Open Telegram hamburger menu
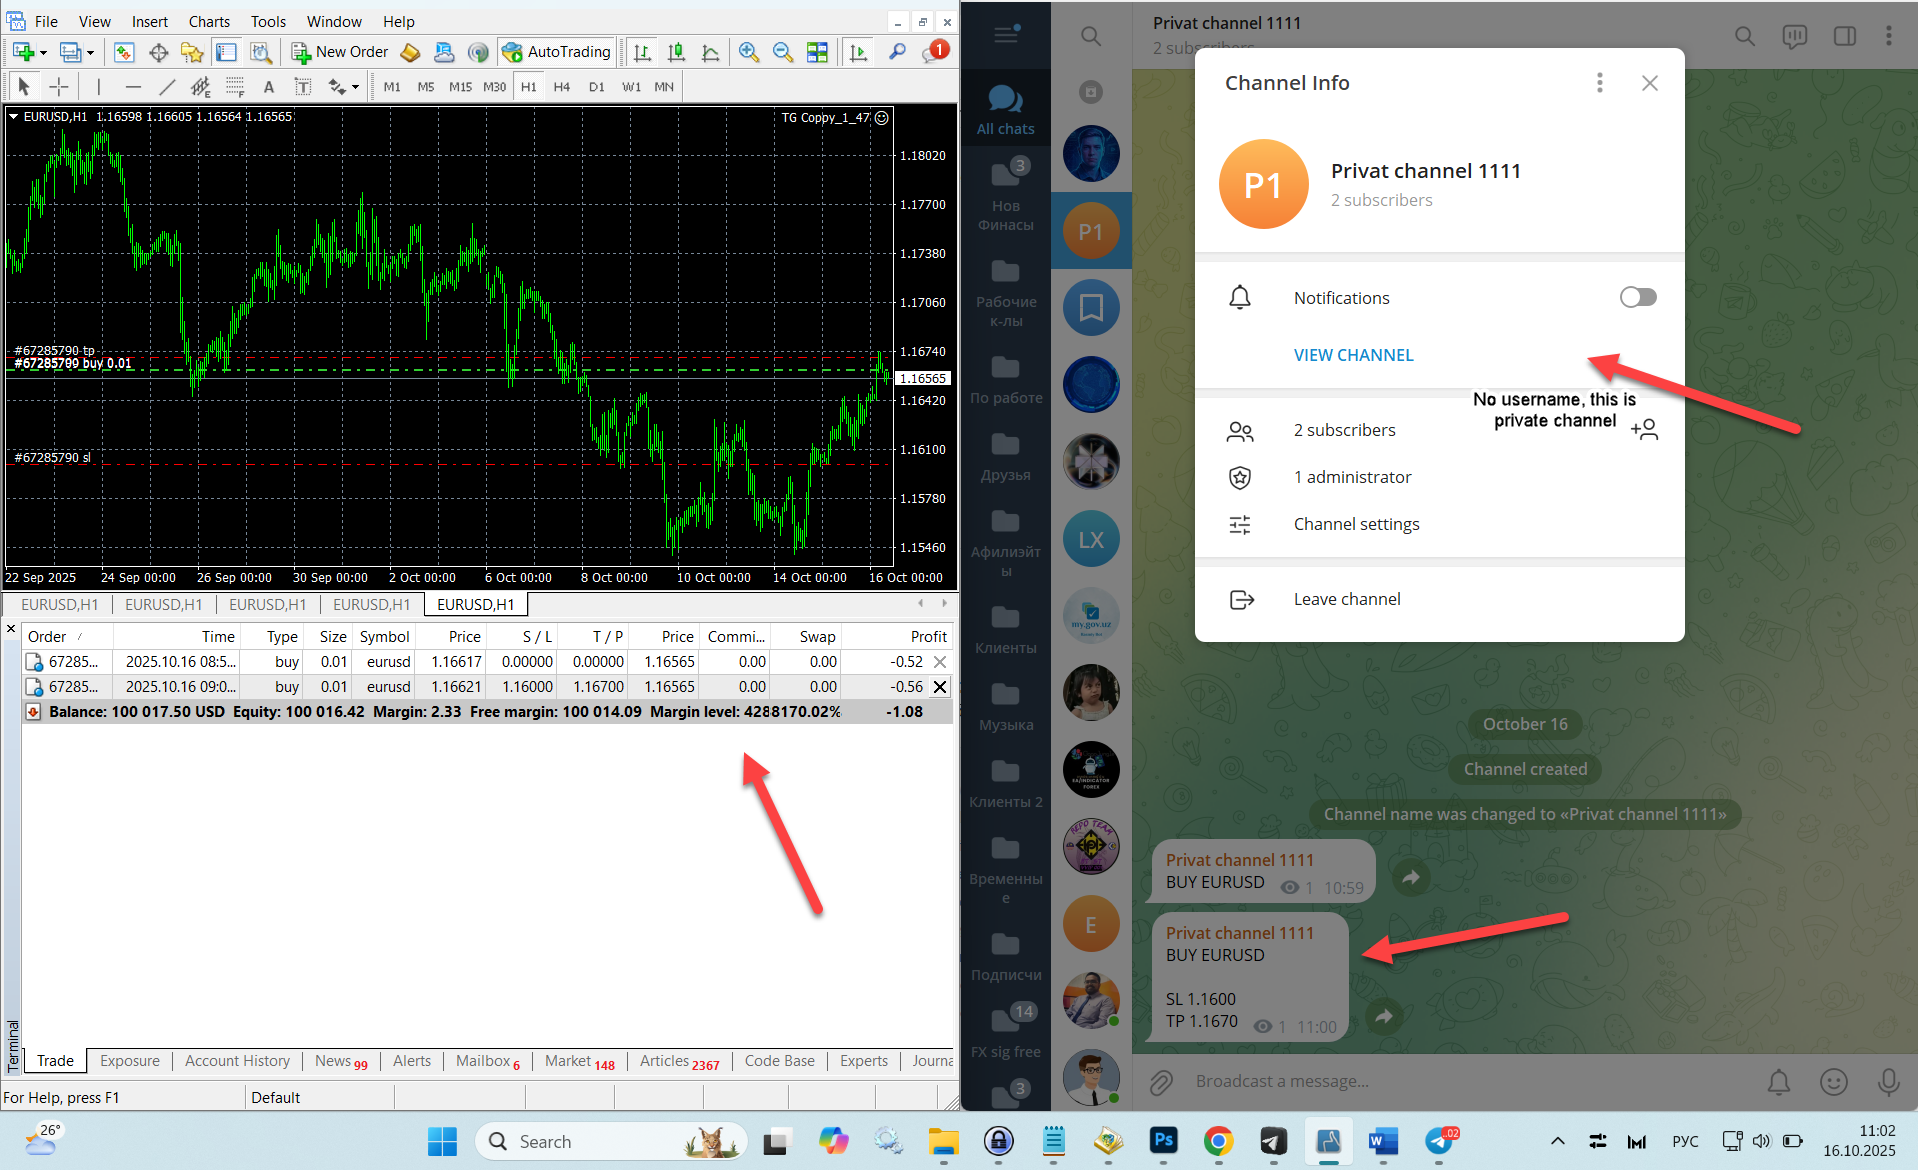The height and width of the screenshot is (1170, 1918). click(x=1006, y=35)
